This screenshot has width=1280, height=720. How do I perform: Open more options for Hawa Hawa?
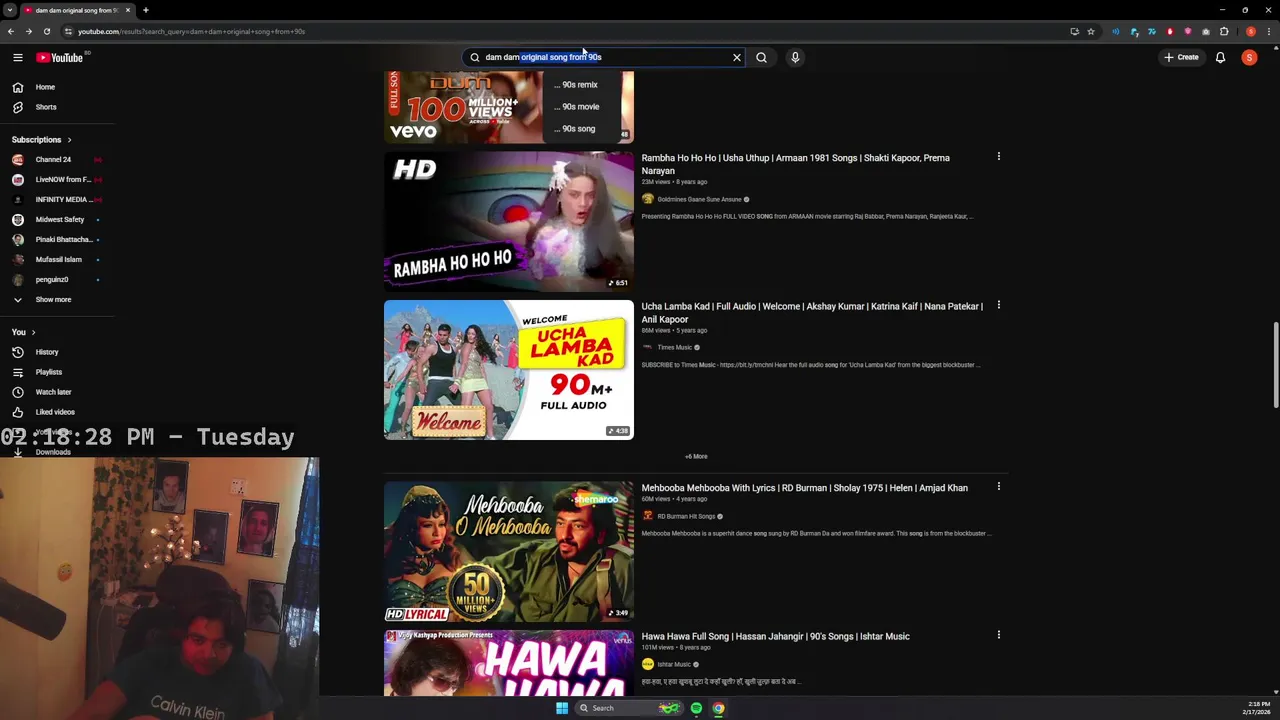coord(998,635)
